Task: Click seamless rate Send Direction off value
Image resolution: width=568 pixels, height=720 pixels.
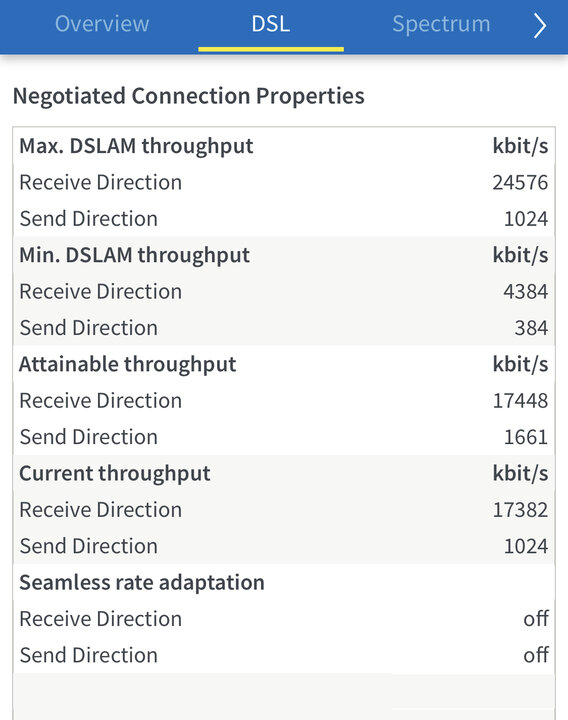Action: pyautogui.click(x=536, y=655)
